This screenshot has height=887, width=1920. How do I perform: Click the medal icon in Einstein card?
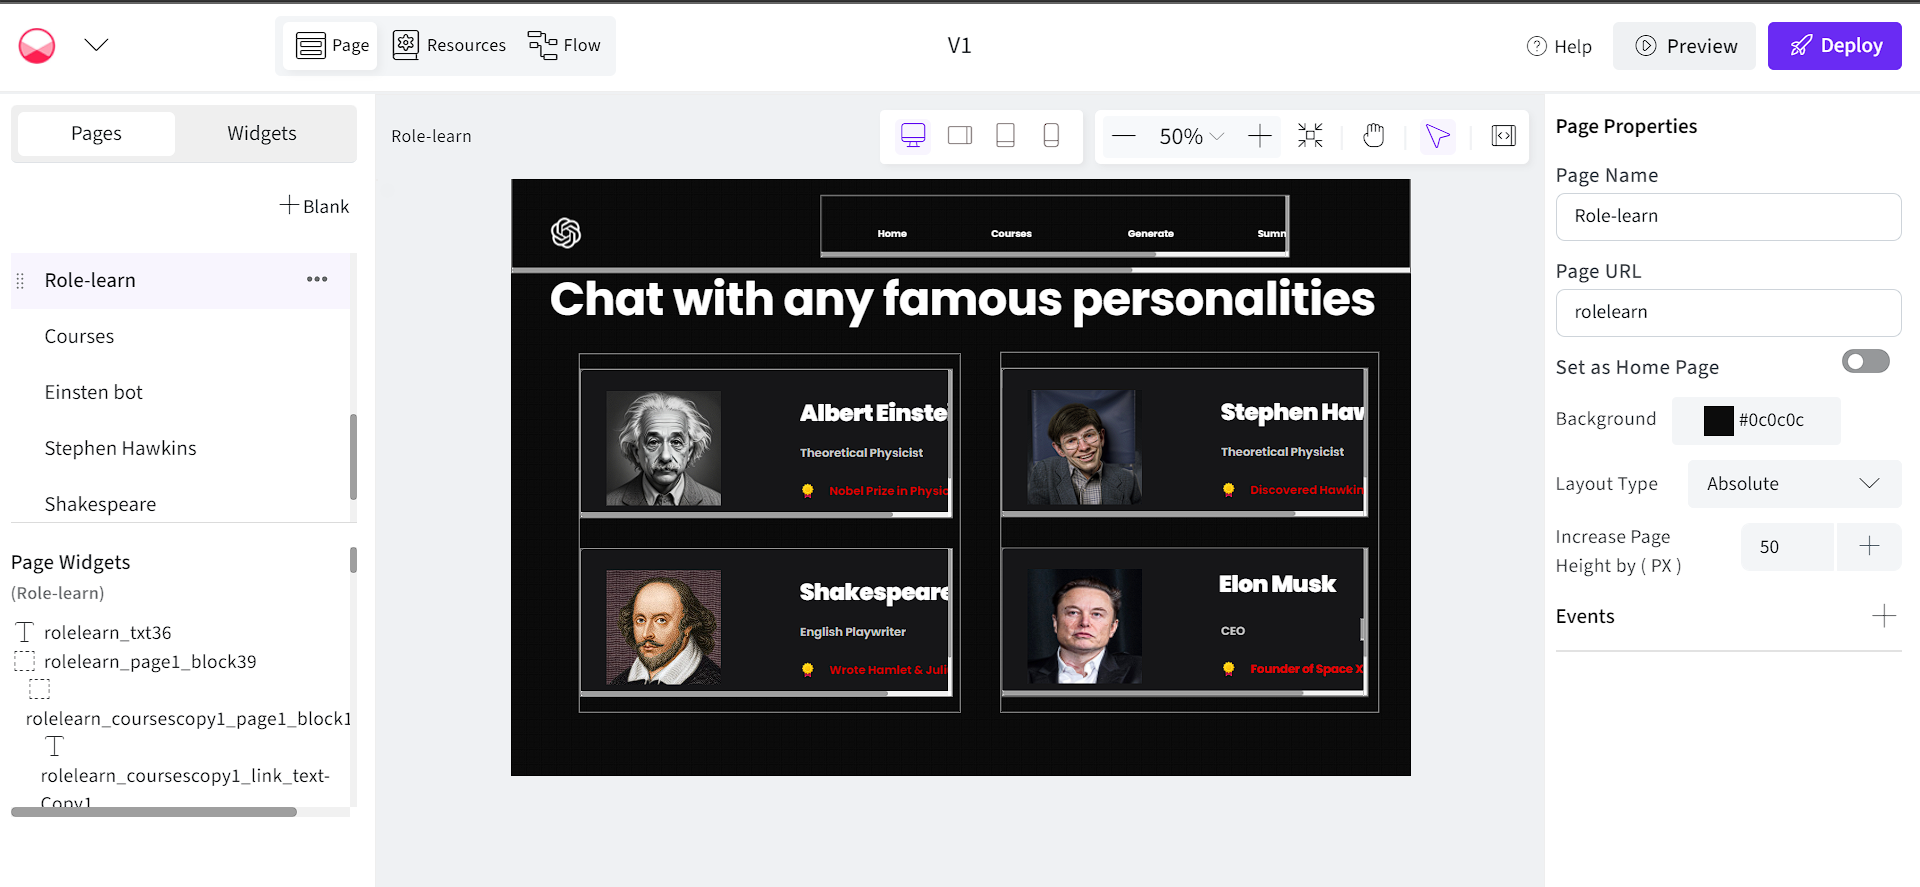(x=807, y=490)
